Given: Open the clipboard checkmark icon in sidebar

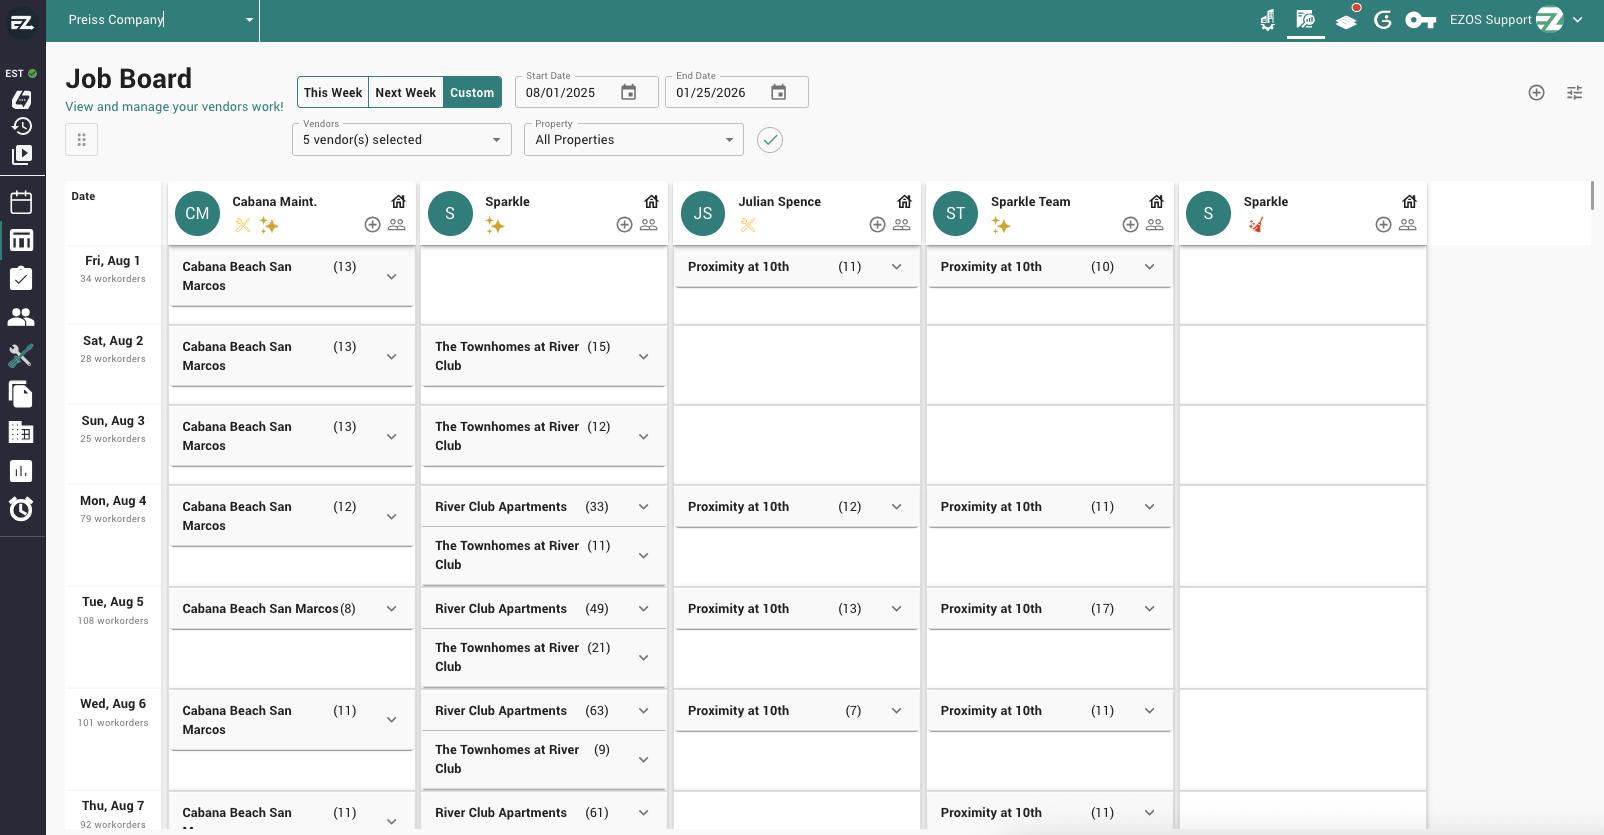Looking at the screenshot, I should click(x=21, y=278).
